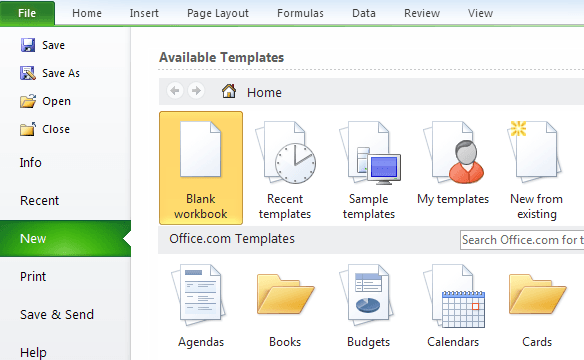The image size is (584, 360).
Task: Select New in the backstage menu
Action: (x=65, y=238)
